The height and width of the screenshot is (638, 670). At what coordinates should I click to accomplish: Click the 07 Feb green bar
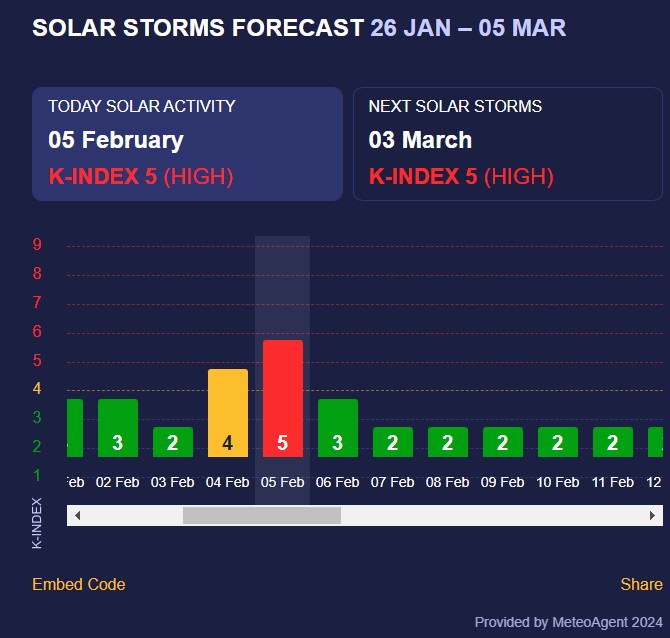tap(392, 441)
